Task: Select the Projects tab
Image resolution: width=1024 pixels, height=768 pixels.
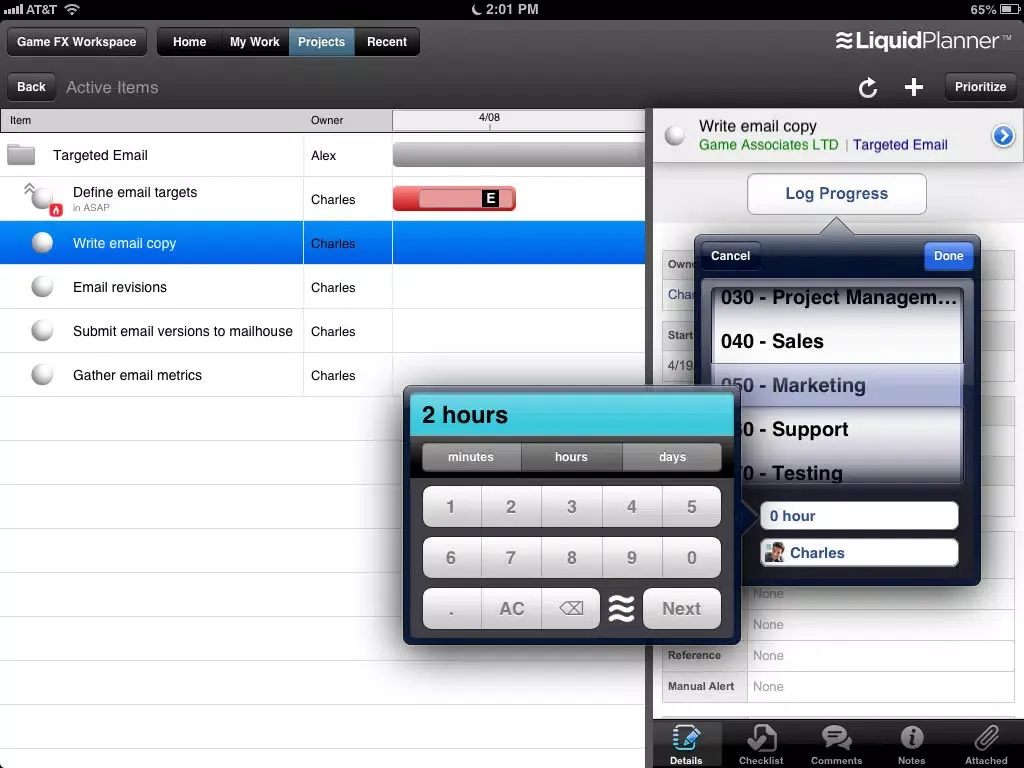Action: pos(321,42)
